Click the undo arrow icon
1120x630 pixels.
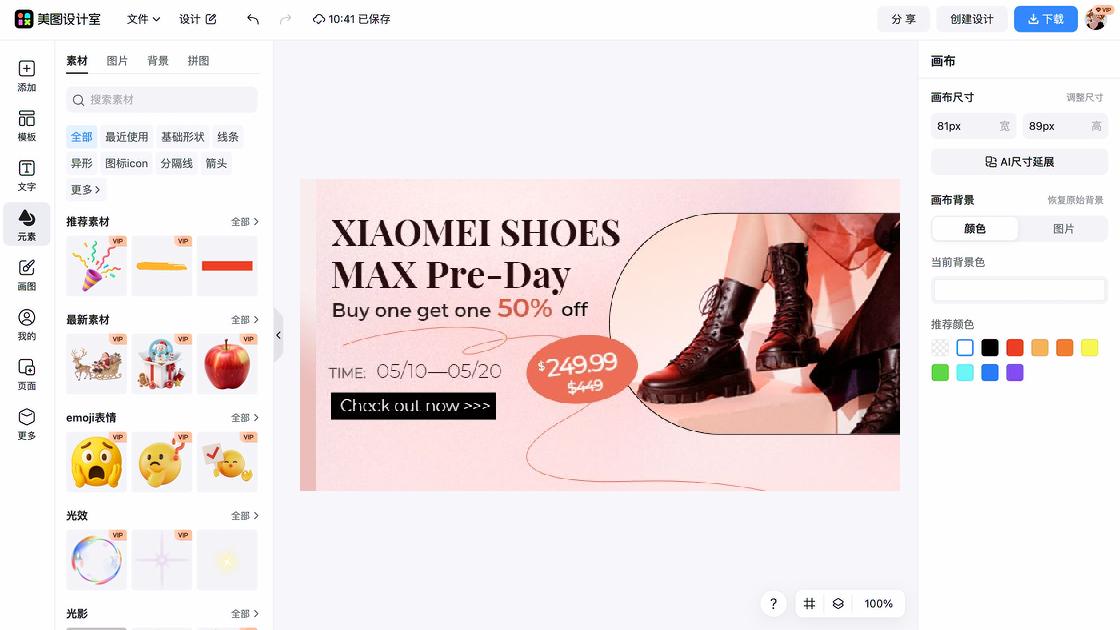[x=253, y=19]
